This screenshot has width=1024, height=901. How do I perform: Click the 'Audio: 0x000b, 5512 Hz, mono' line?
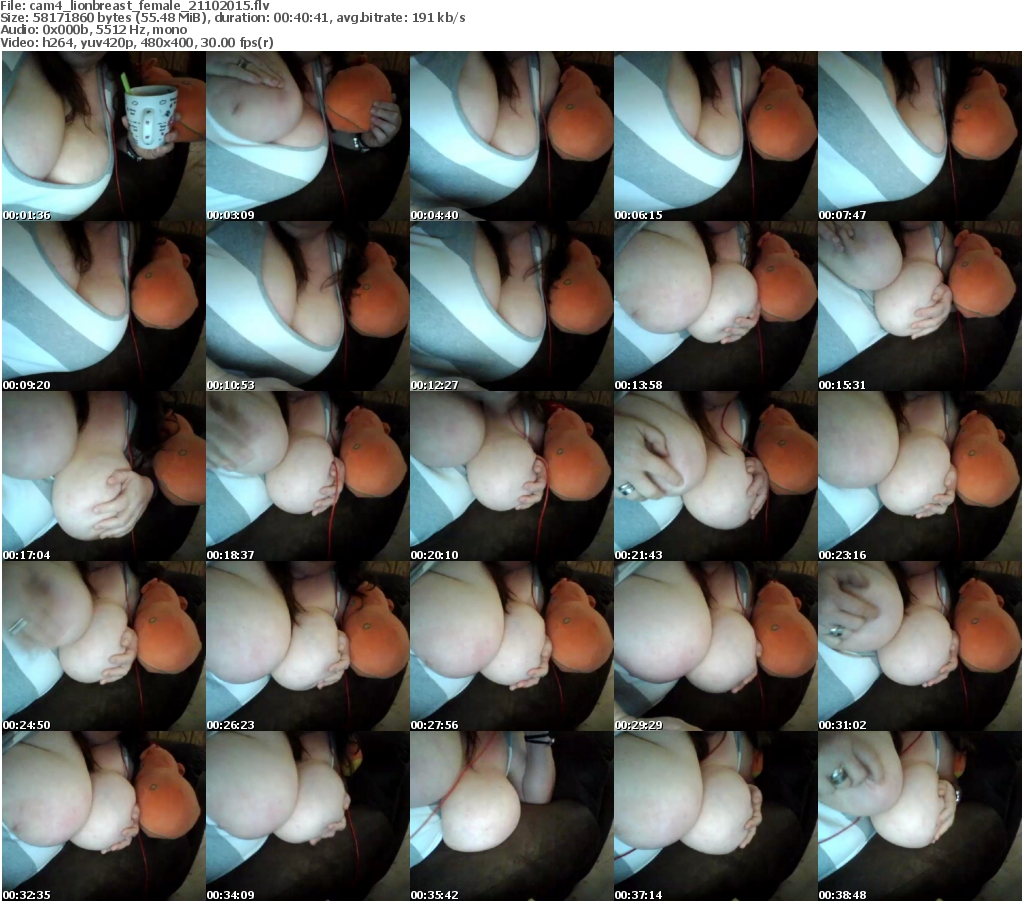[94, 30]
